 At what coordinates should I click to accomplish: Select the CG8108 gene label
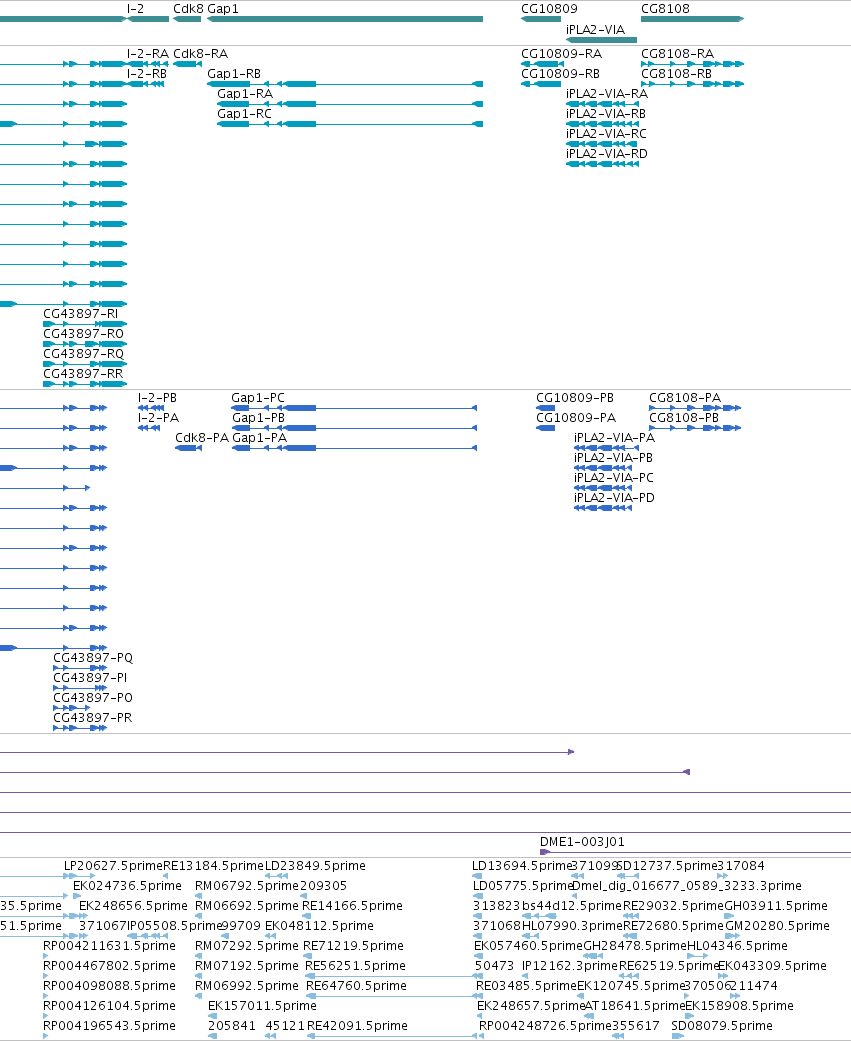click(665, 9)
